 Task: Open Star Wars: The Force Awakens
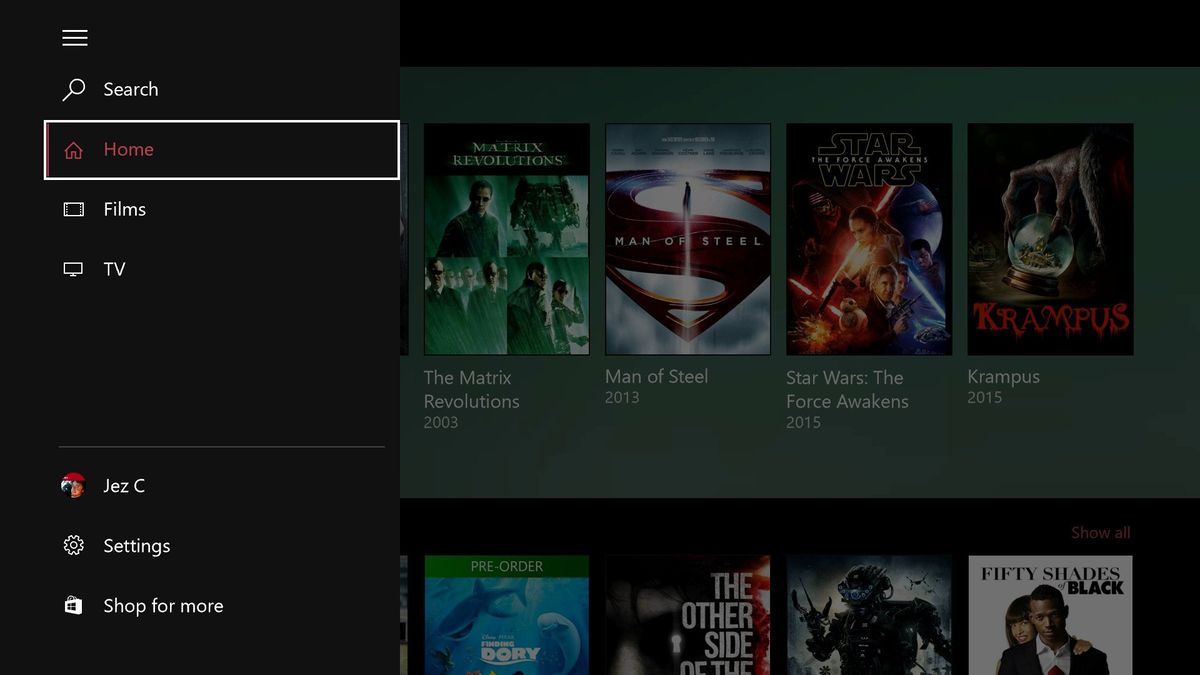coord(868,239)
